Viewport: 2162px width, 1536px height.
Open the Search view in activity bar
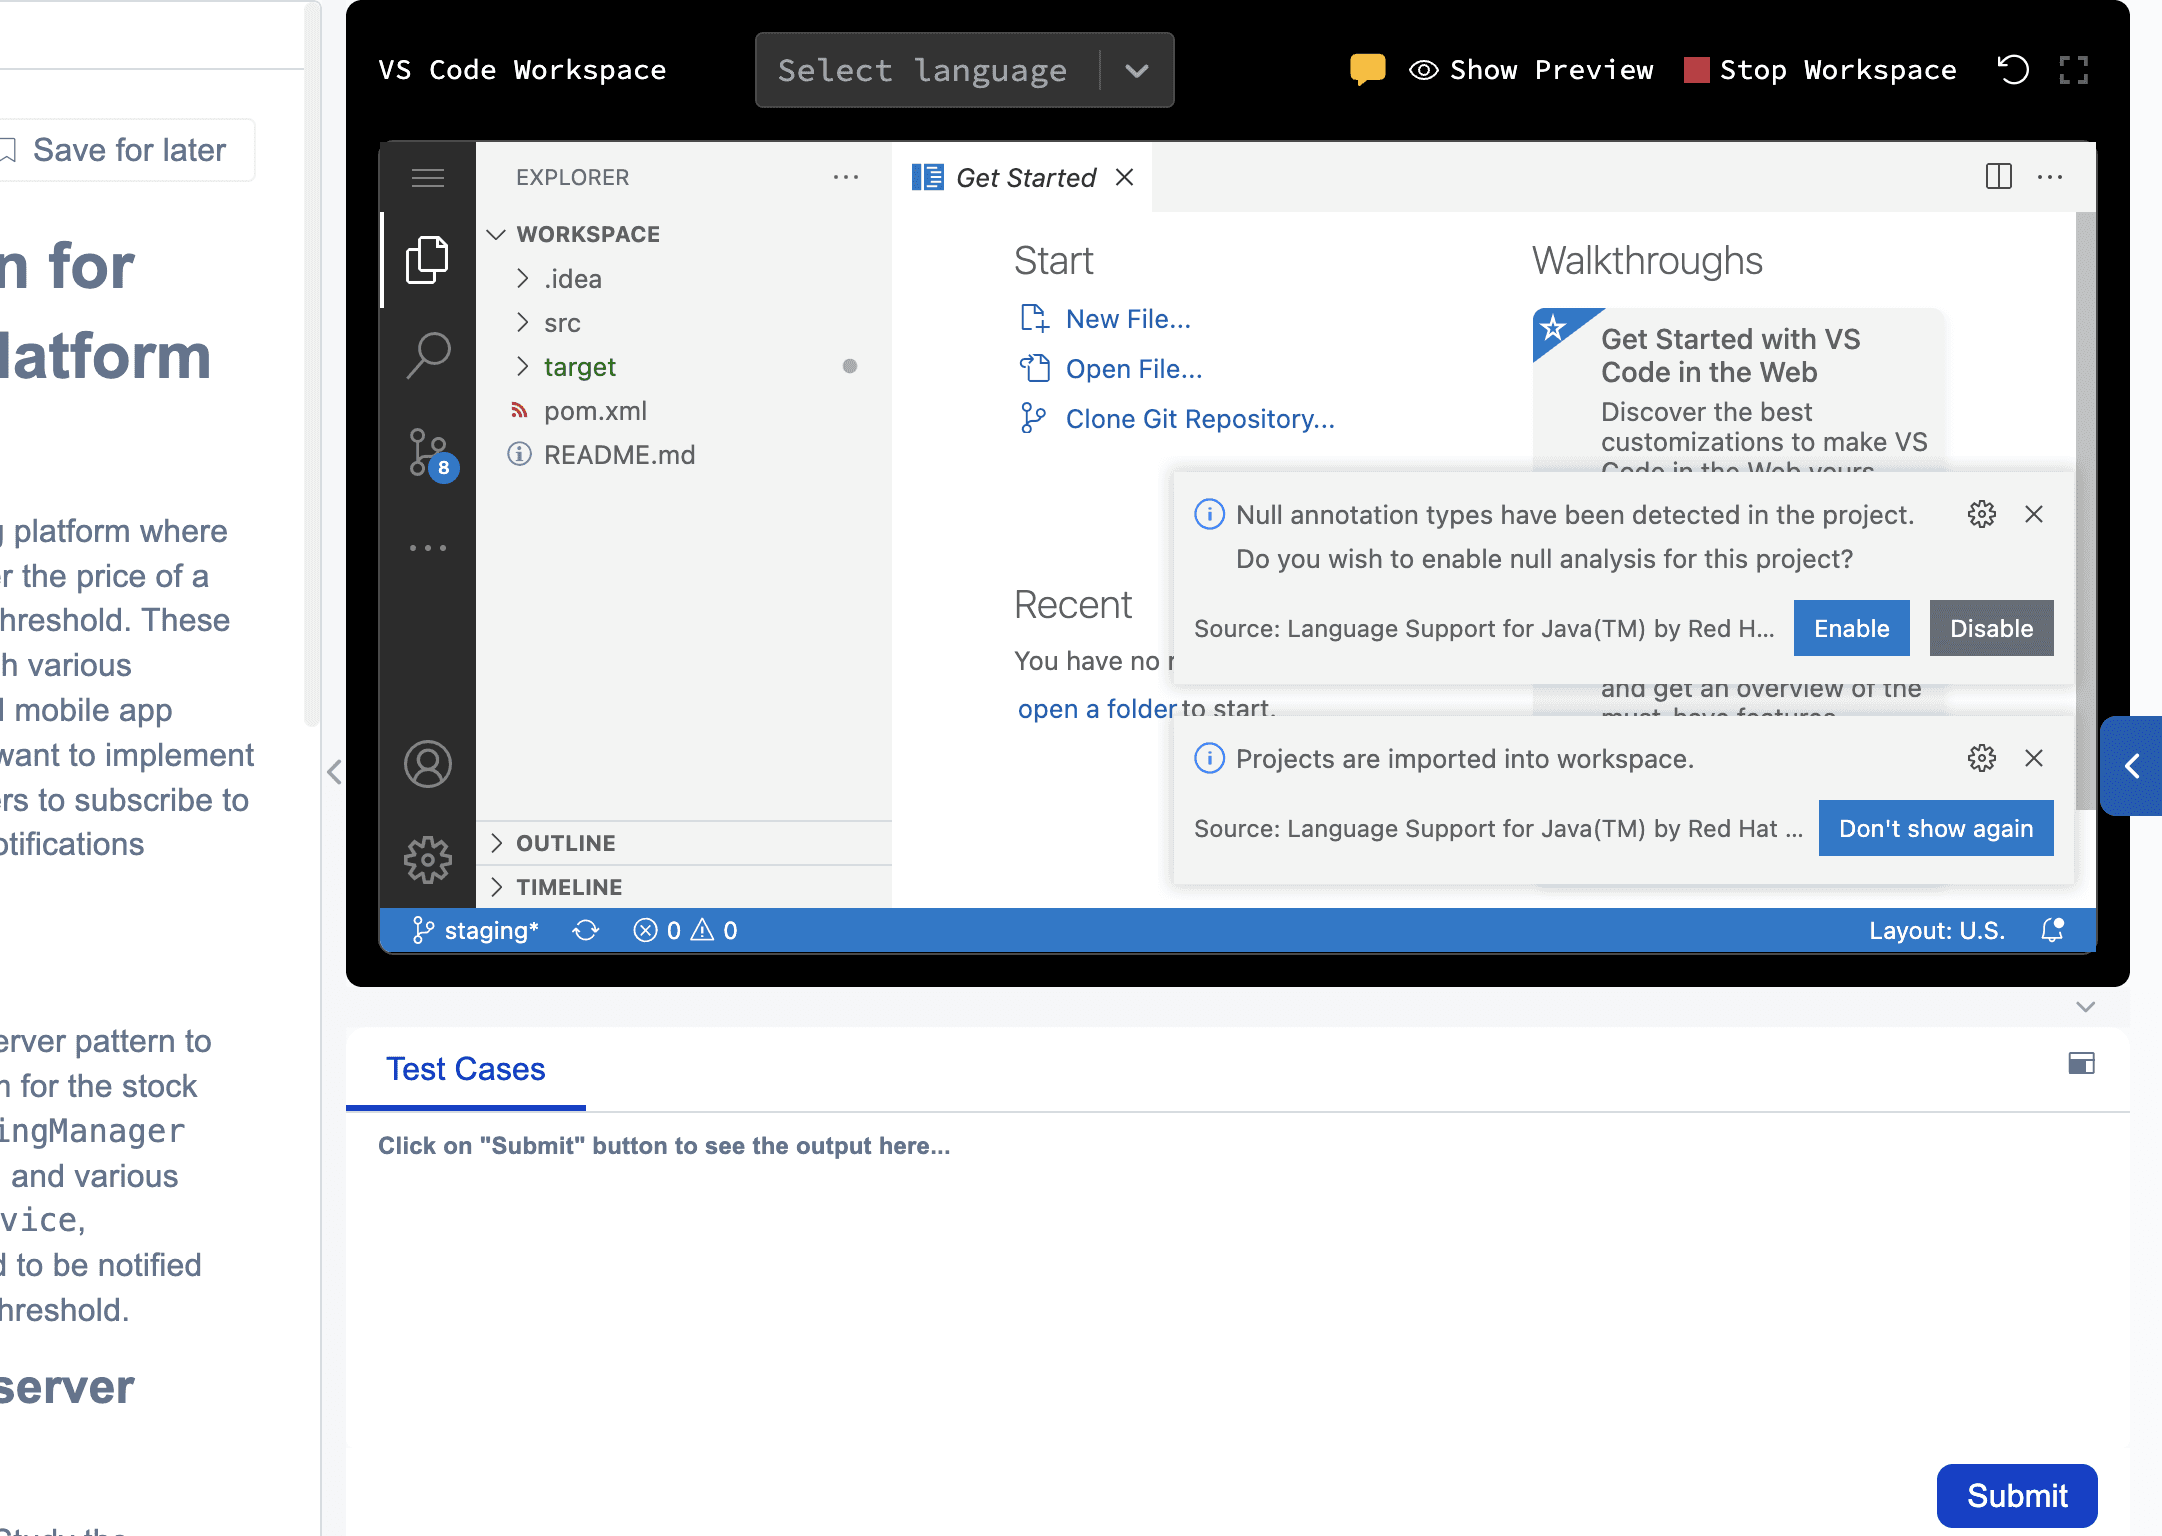pyautogui.click(x=428, y=355)
